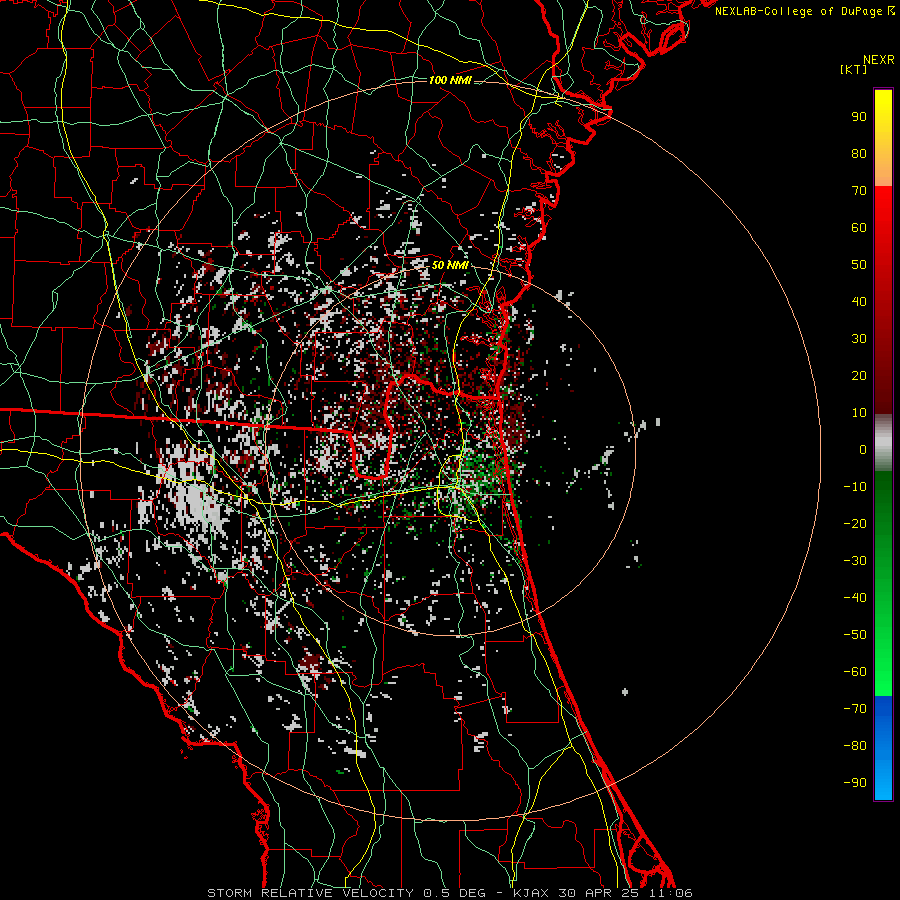Click the positive 40 value on velocity scale
900x900 pixels.
click(x=859, y=302)
